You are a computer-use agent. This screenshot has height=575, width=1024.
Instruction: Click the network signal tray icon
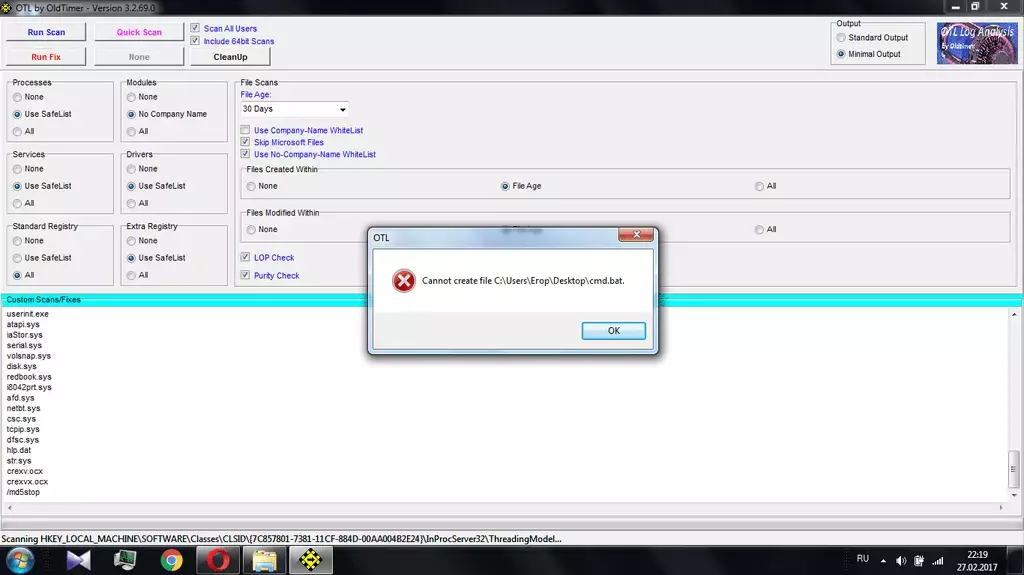pos(938,561)
